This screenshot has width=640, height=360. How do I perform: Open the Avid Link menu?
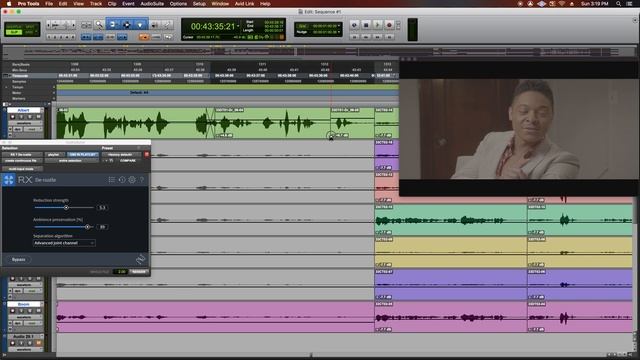tap(244, 4)
